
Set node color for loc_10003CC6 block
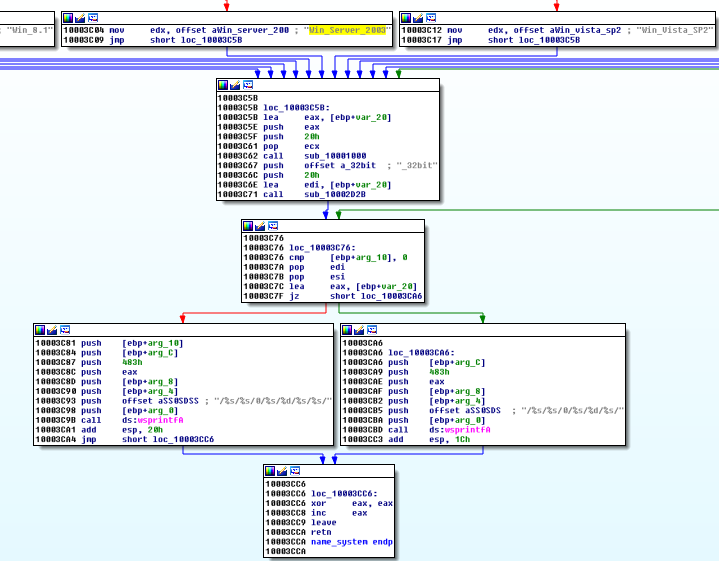coord(270,471)
